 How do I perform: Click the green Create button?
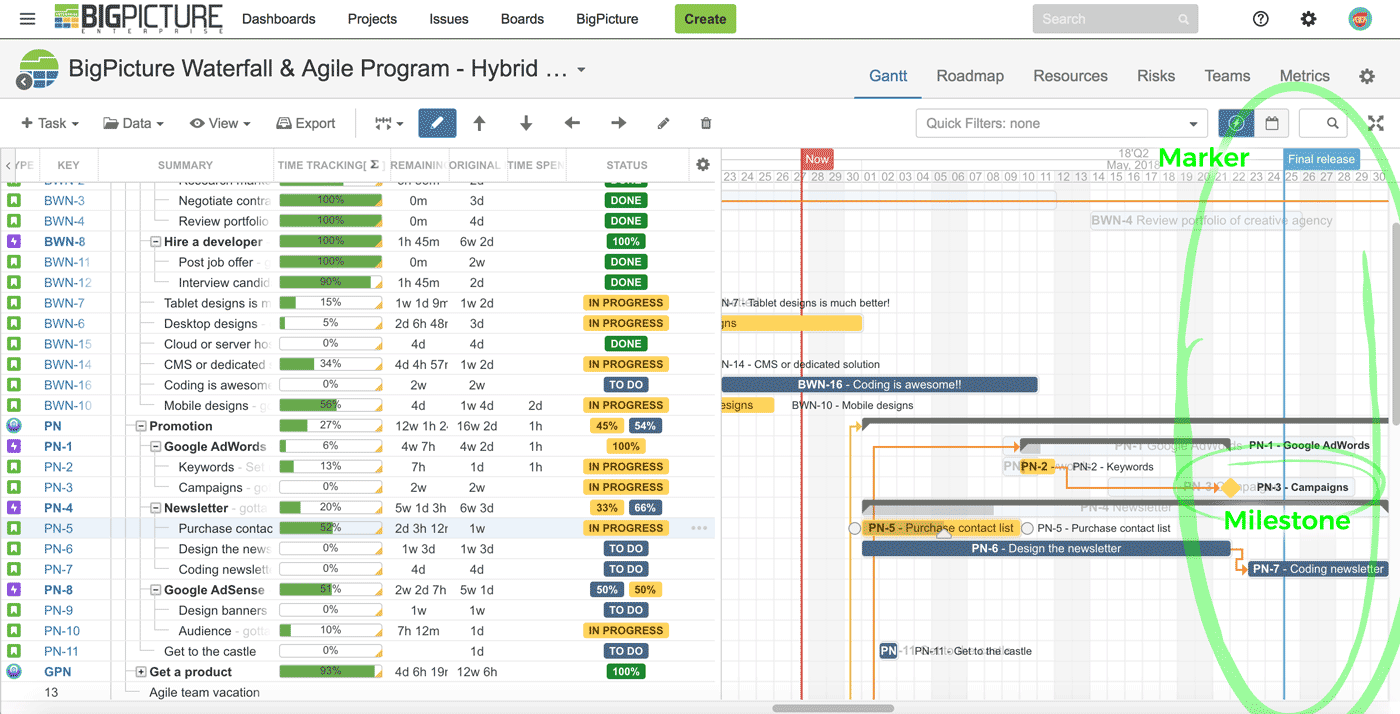point(705,19)
